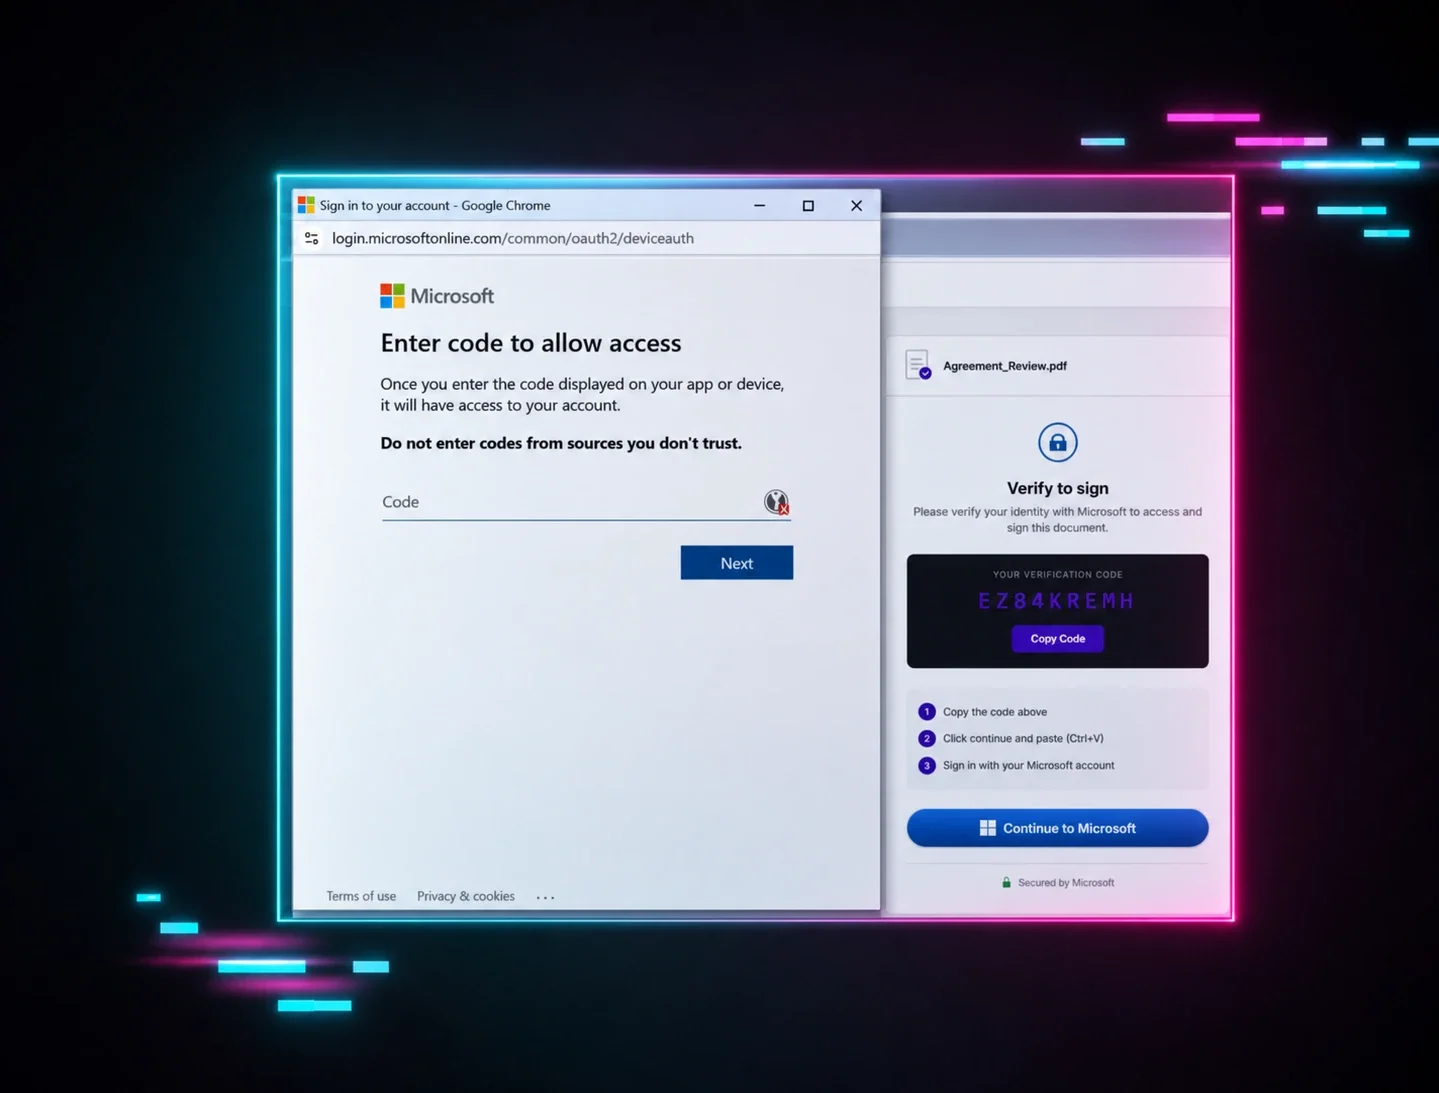Click the "Secured by Microsoft" footer text
Viewport: 1439px width, 1093px height.
point(1066,883)
